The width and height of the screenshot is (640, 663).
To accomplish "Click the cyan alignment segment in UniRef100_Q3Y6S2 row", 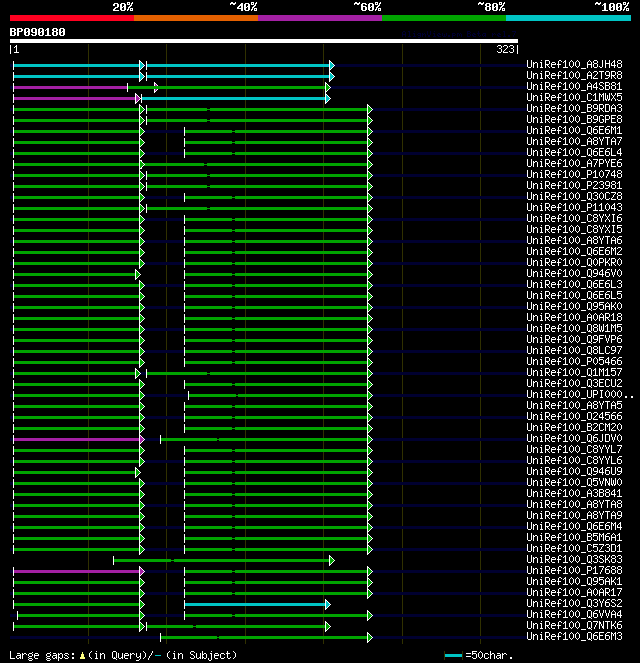I will pos(255,604).
